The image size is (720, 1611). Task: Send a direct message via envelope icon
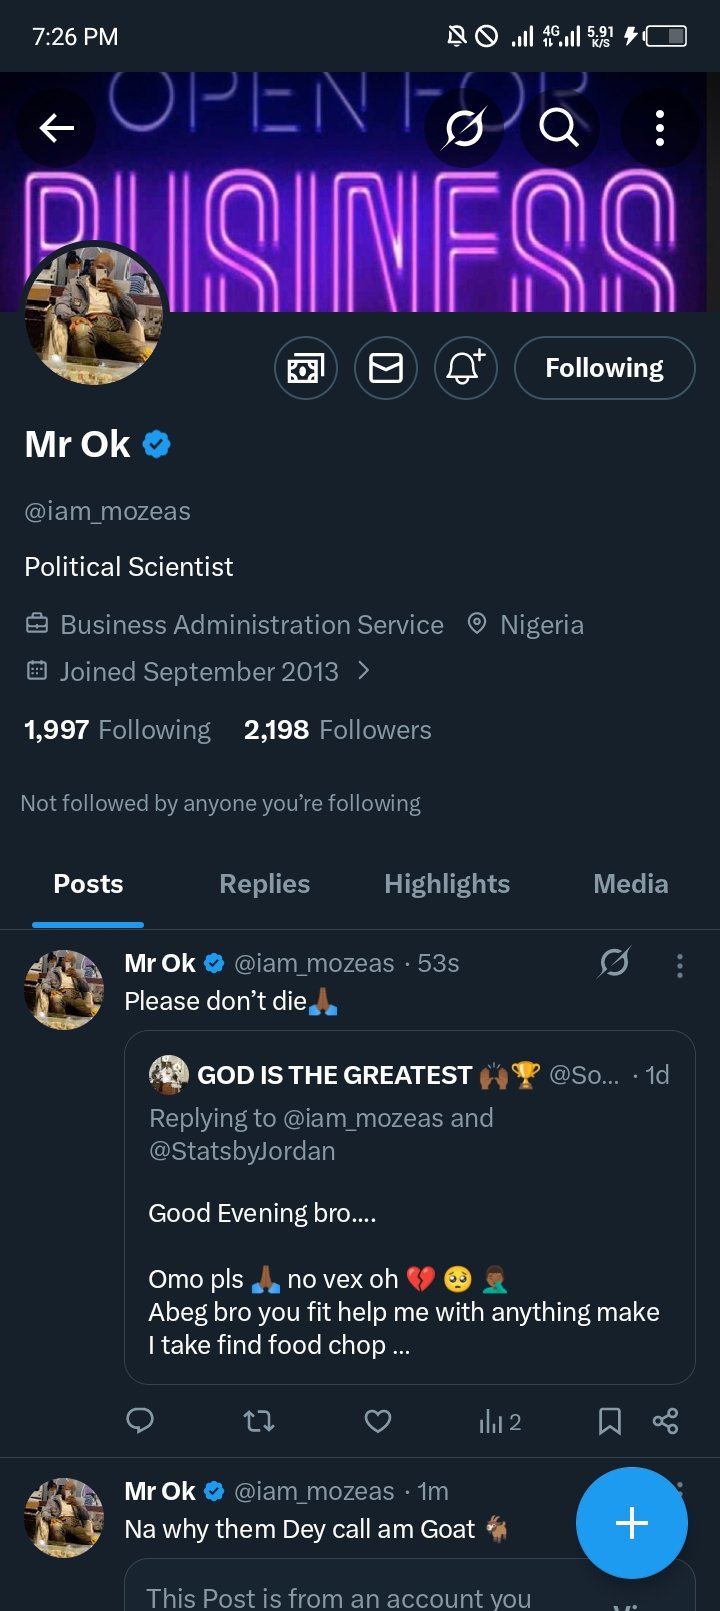pos(386,368)
